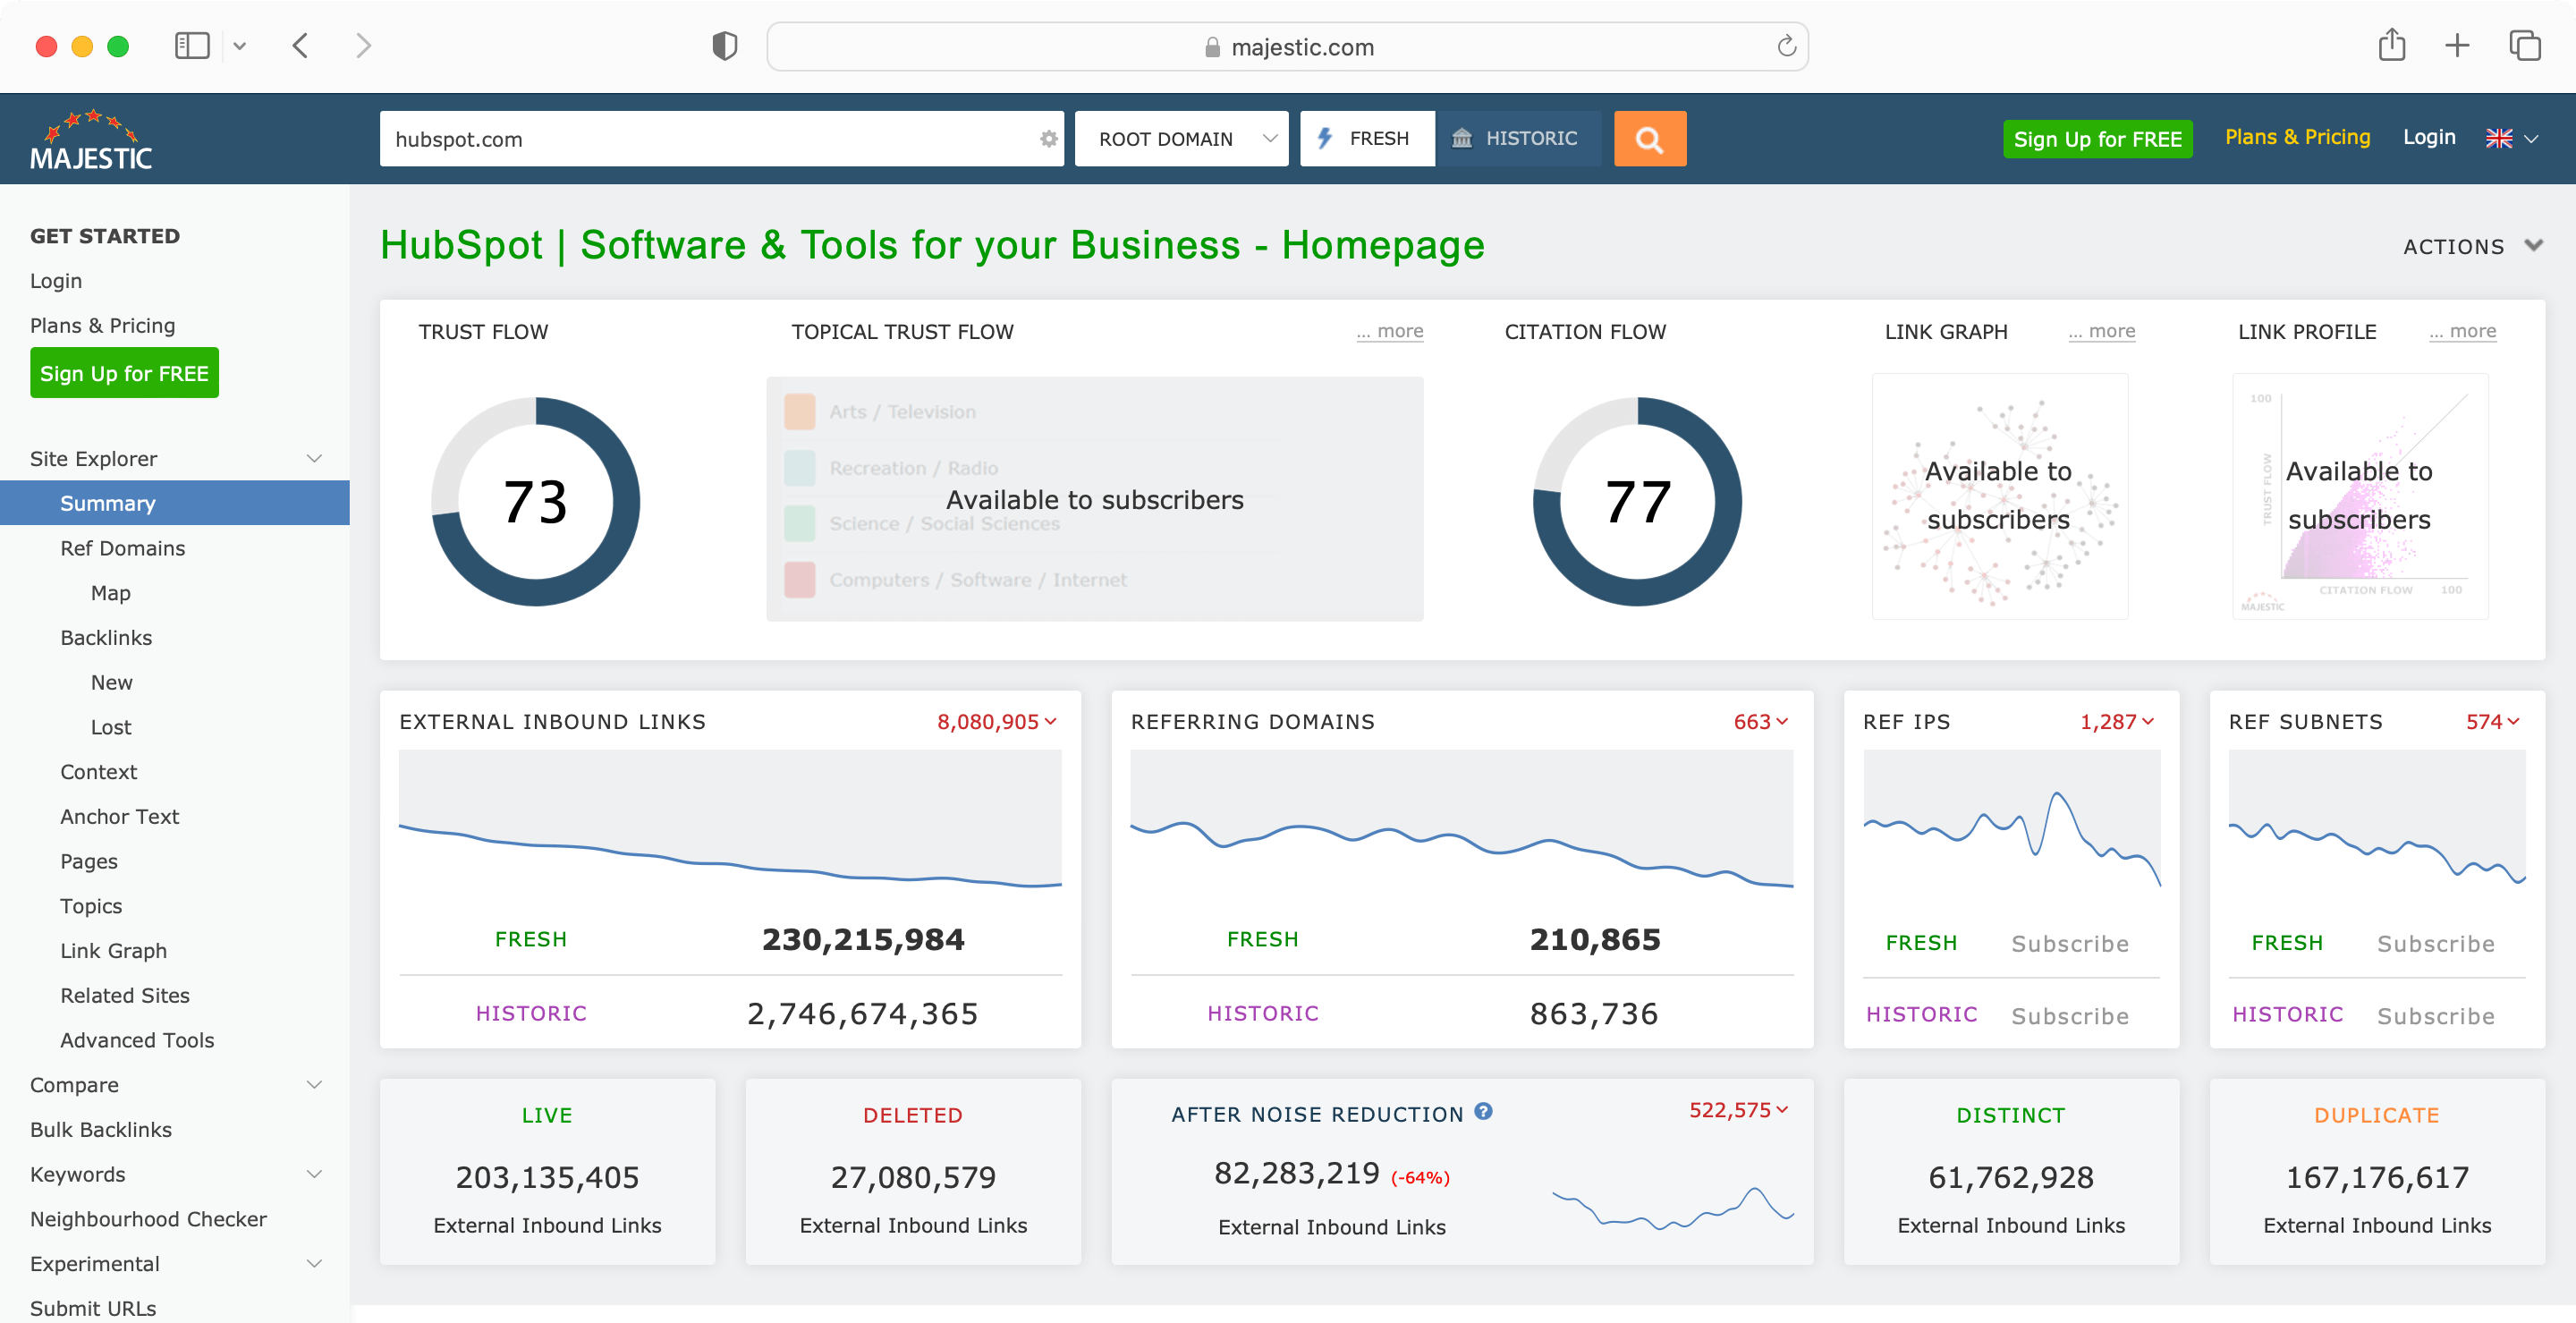
Task: Click Login in the header
Action: coord(2429,137)
